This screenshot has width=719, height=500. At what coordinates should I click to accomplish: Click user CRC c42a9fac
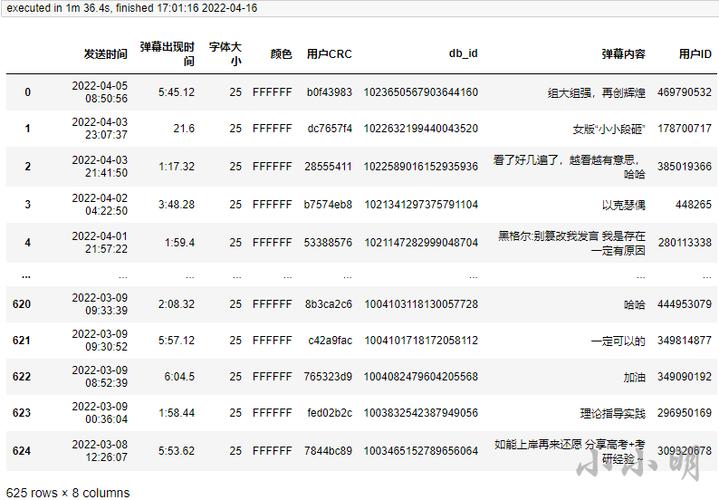(x=330, y=340)
